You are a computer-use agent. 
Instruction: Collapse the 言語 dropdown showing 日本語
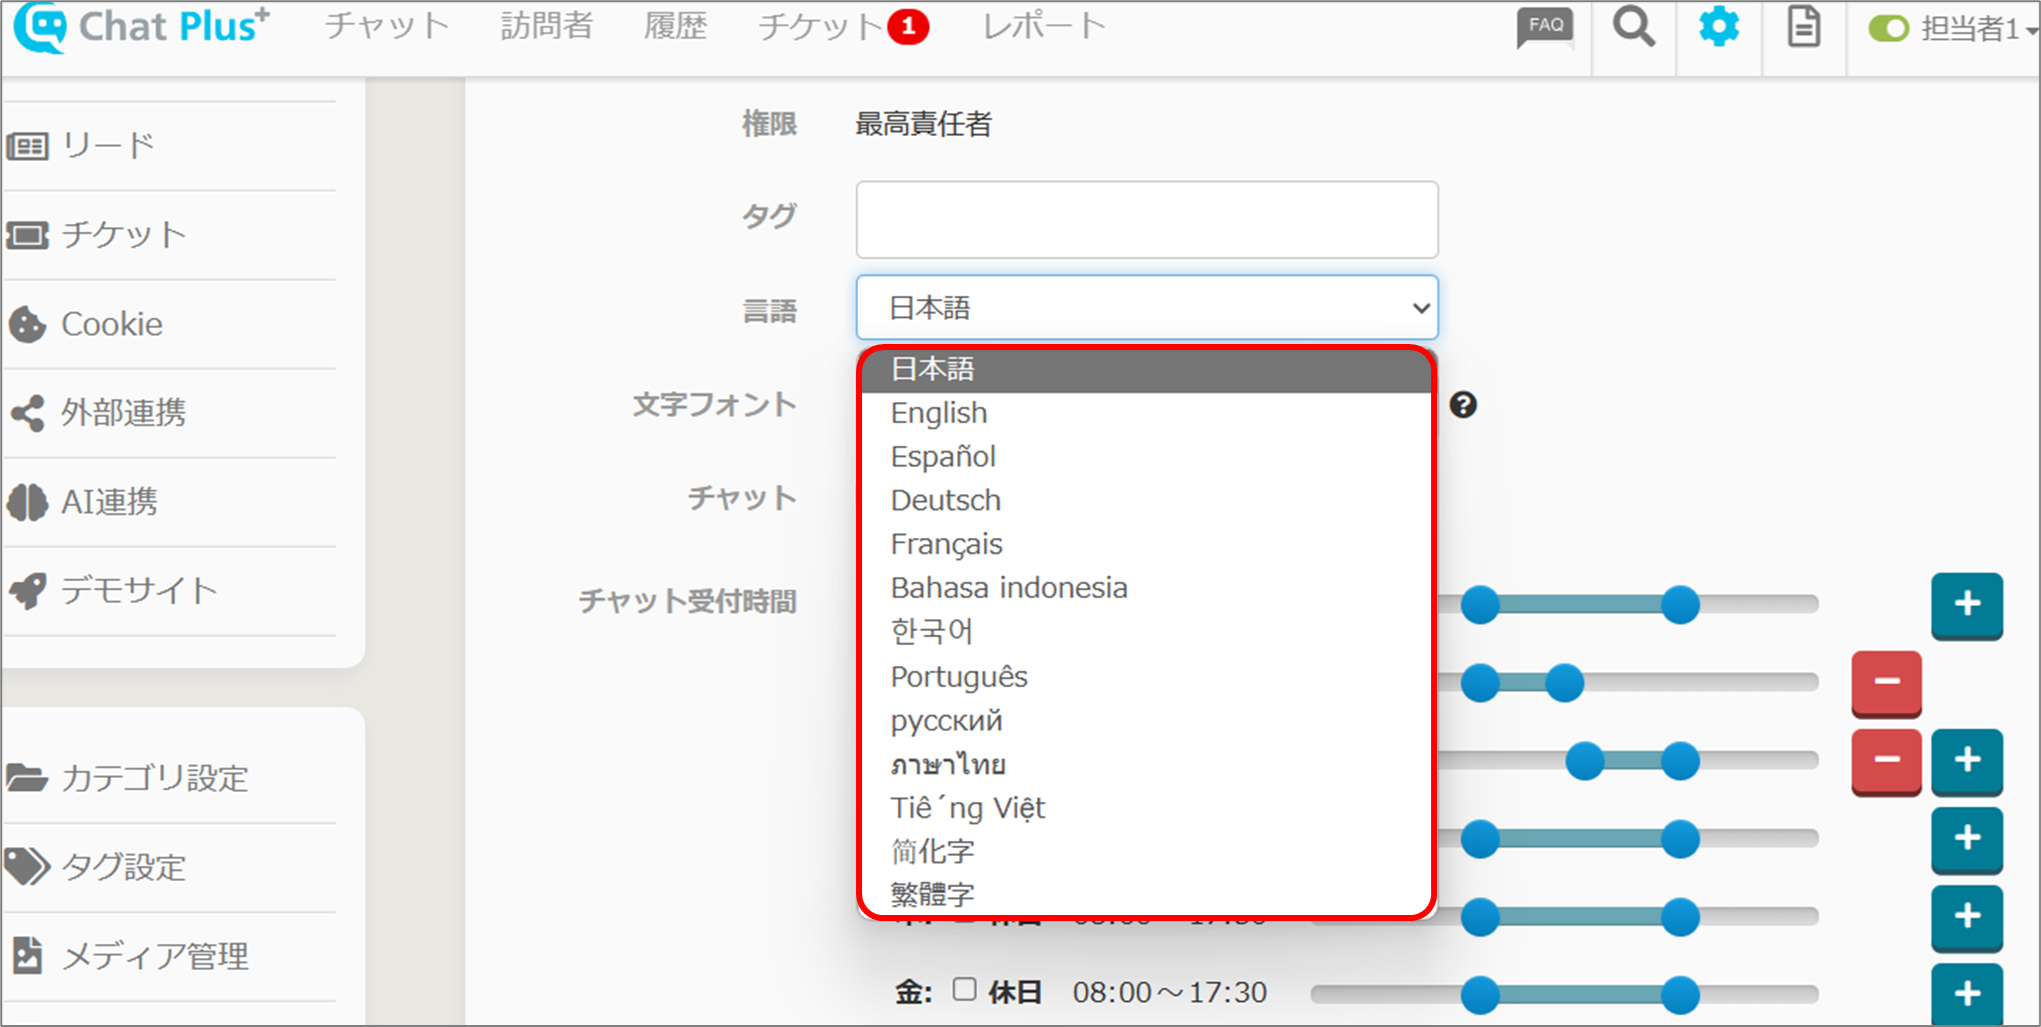[1146, 308]
